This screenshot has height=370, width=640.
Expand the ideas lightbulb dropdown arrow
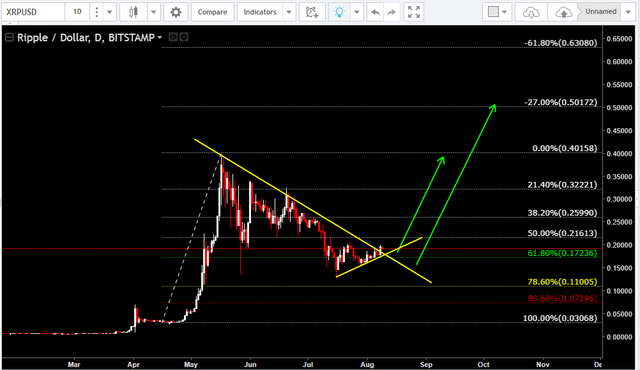click(x=357, y=12)
